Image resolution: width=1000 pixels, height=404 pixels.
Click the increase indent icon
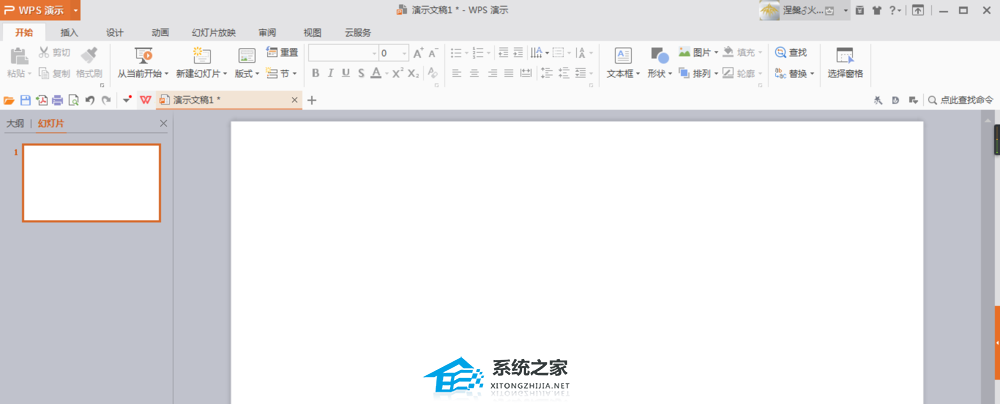pyautogui.click(x=518, y=53)
